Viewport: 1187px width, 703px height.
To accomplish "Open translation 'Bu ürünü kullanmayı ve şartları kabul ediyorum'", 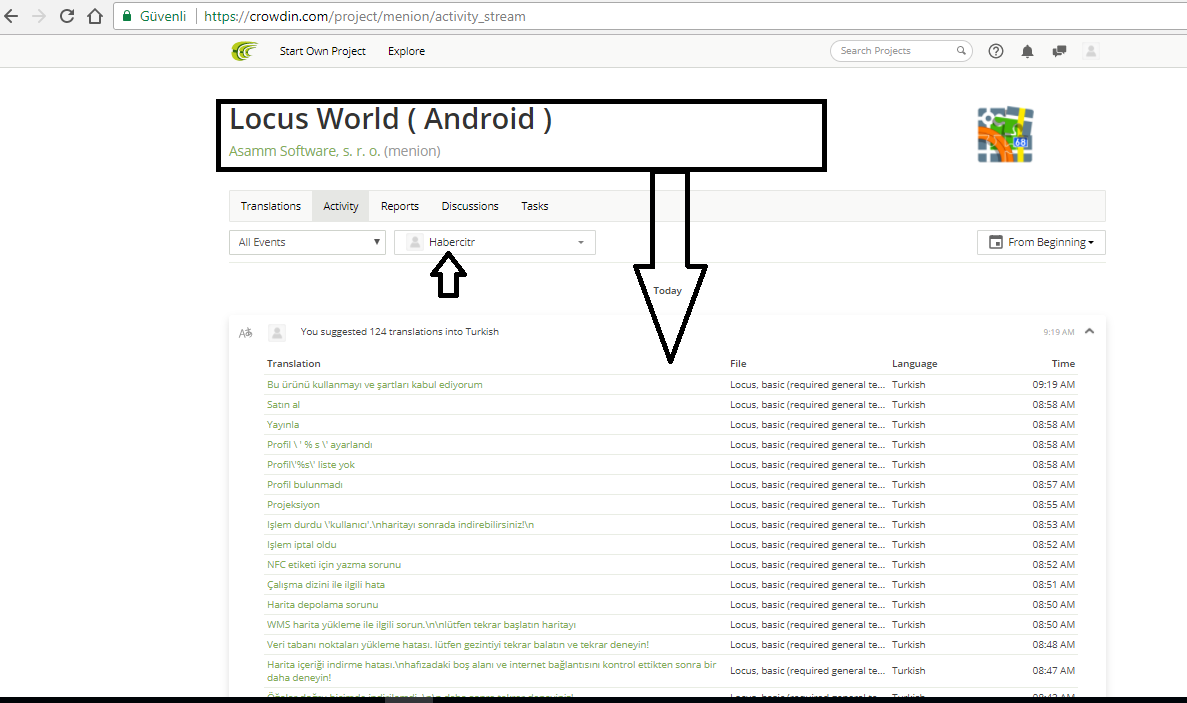I will pos(375,384).
